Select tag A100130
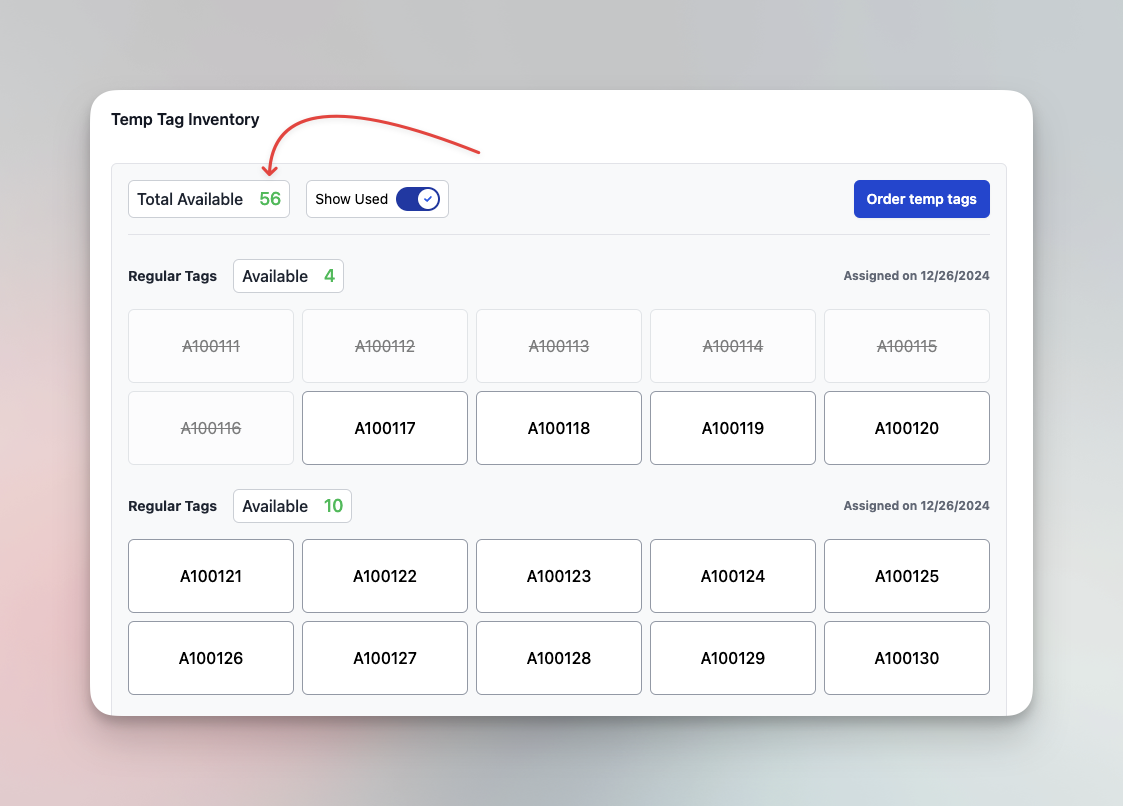 coord(906,658)
